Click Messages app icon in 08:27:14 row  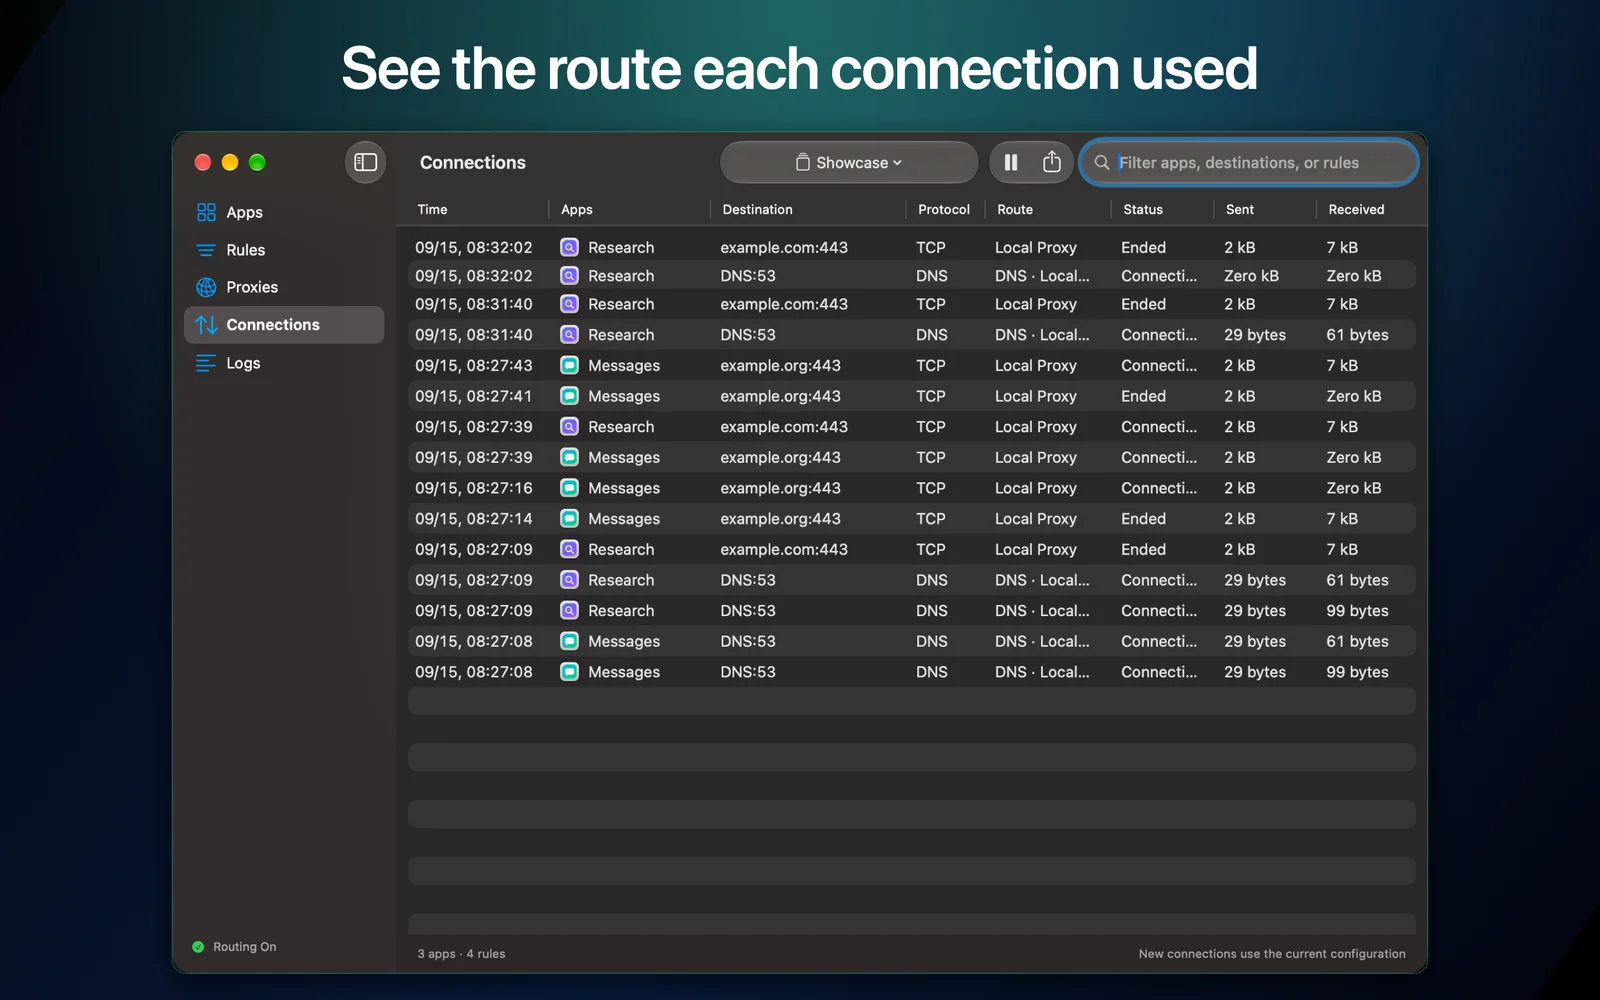click(569, 518)
